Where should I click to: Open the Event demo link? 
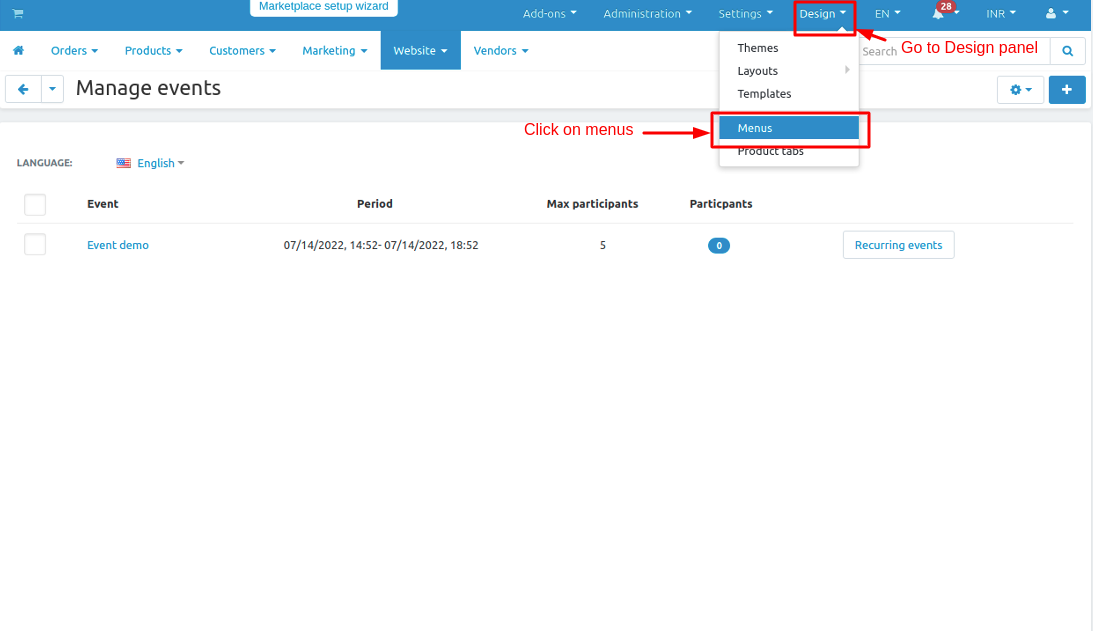118,245
